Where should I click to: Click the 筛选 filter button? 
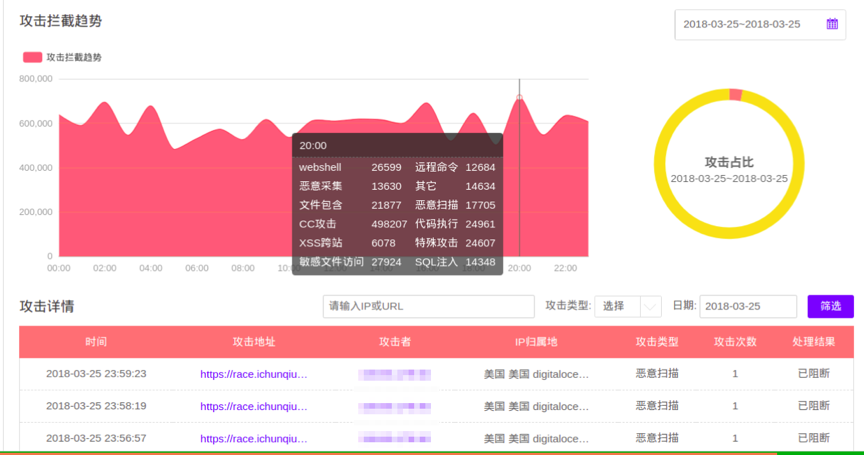[x=830, y=306]
